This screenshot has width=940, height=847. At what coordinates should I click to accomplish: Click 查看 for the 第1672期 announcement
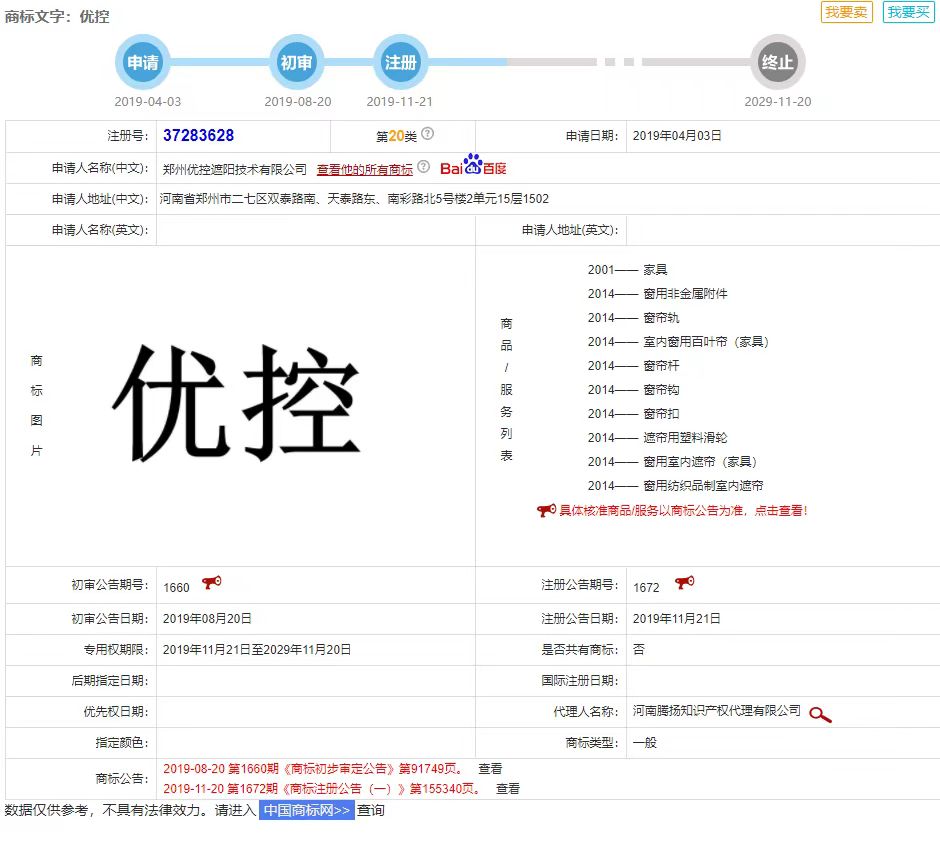click(508, 789)
